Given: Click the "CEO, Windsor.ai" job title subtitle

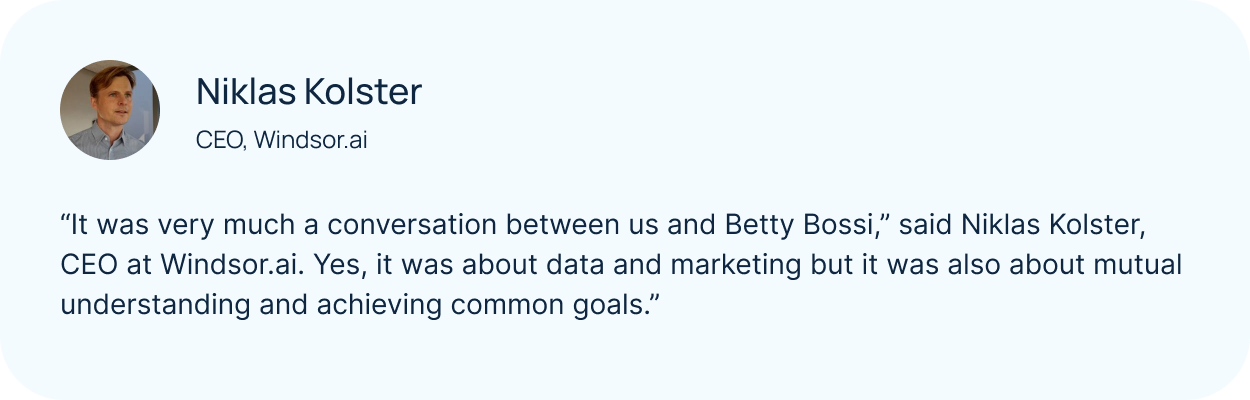Looking at the screenshot, I should click(x=281, y=141).
